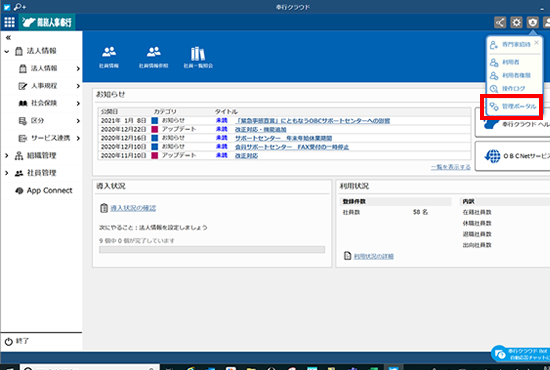This screenshot has width=550, height=370.
Task: Expand the 社員管理 tree arrow
Action: [7, 173]
